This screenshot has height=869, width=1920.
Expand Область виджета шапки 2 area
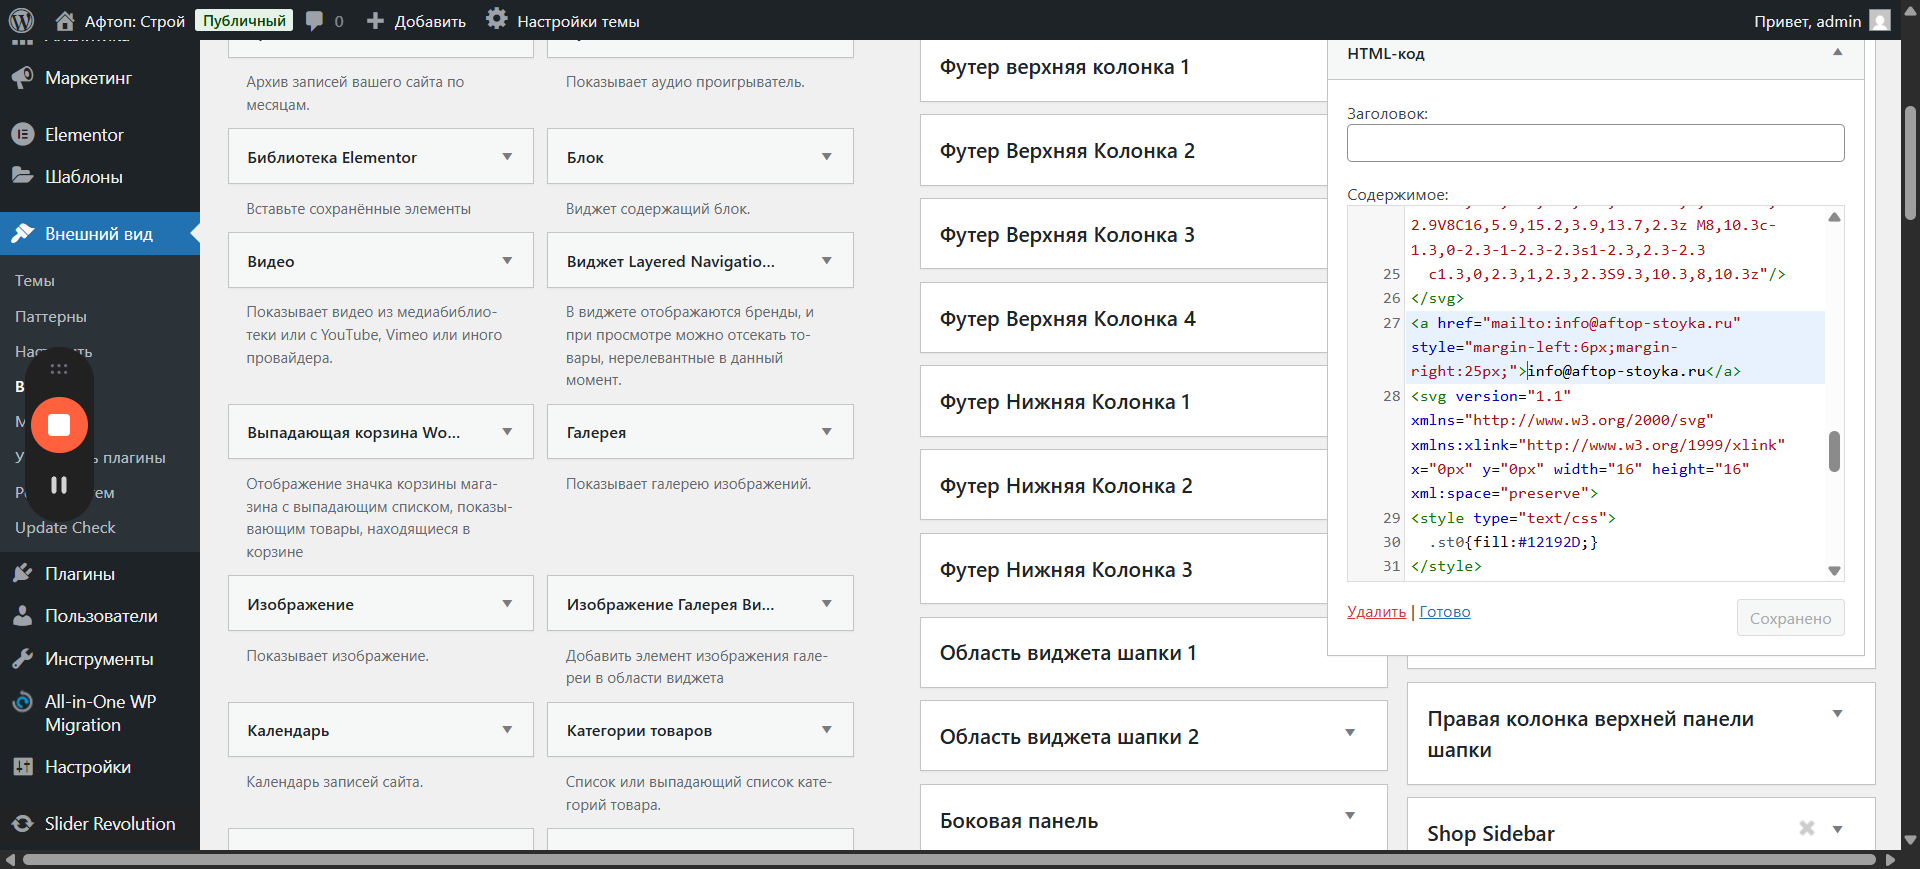coord(1350,733)
